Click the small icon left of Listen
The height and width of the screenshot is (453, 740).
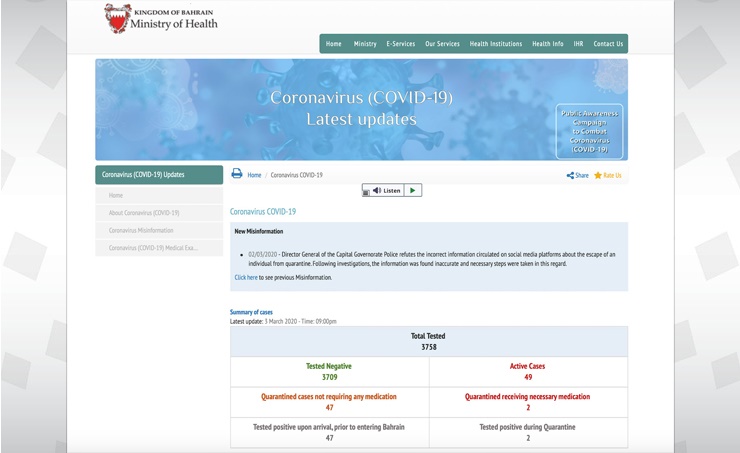tap(366, 191)
